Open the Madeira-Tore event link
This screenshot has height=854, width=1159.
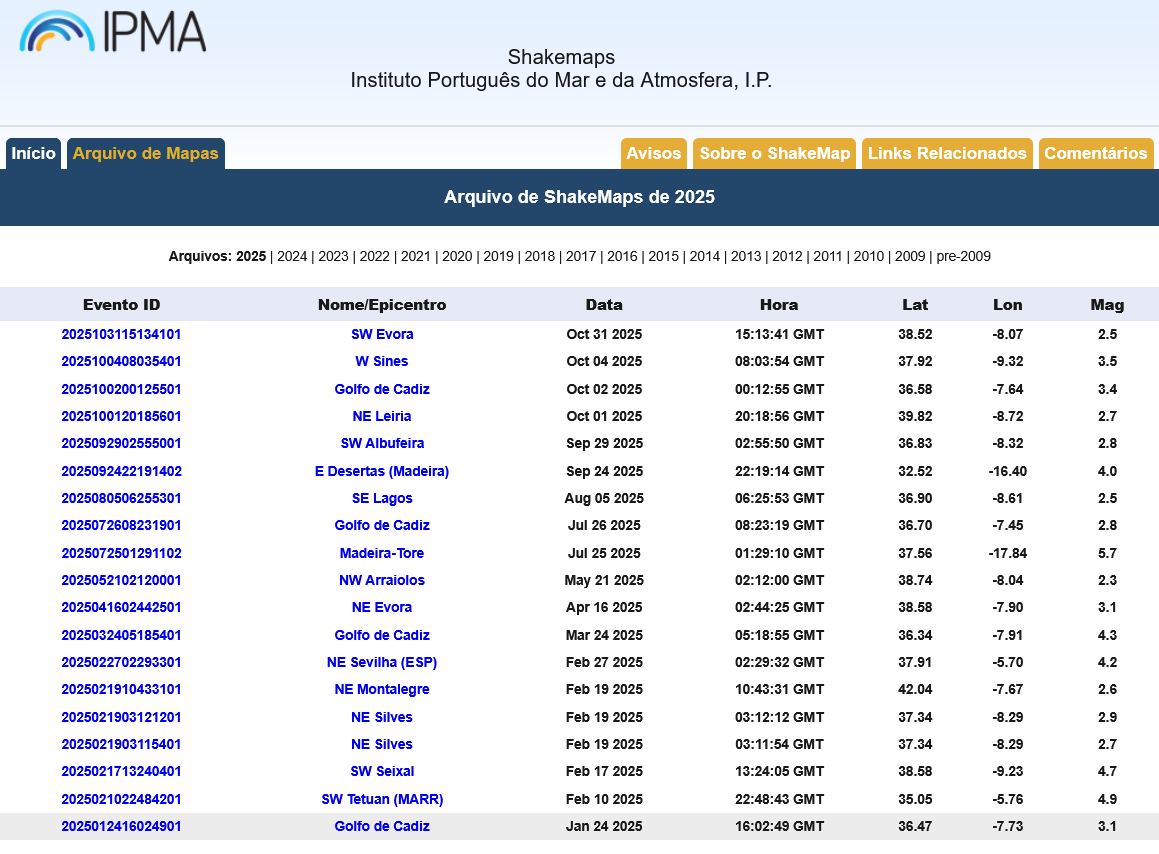pyautogui.click(x=381, y=553)
